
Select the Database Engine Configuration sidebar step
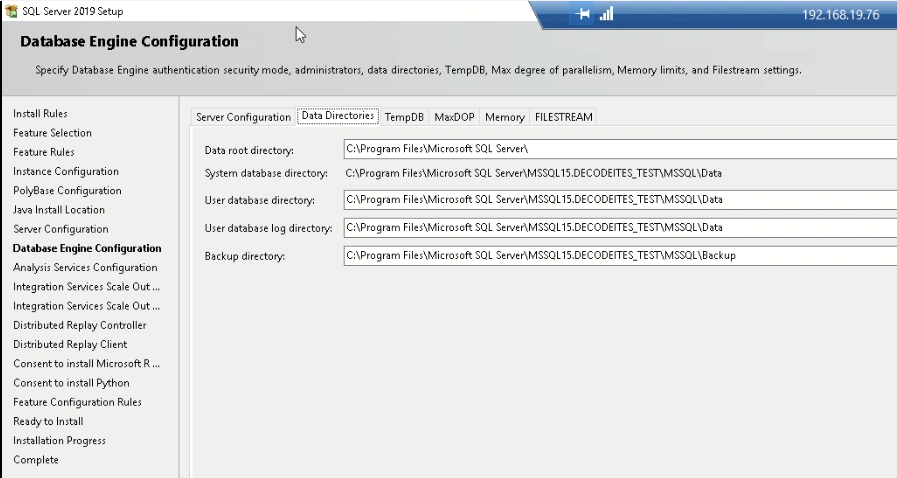point(87,248)
